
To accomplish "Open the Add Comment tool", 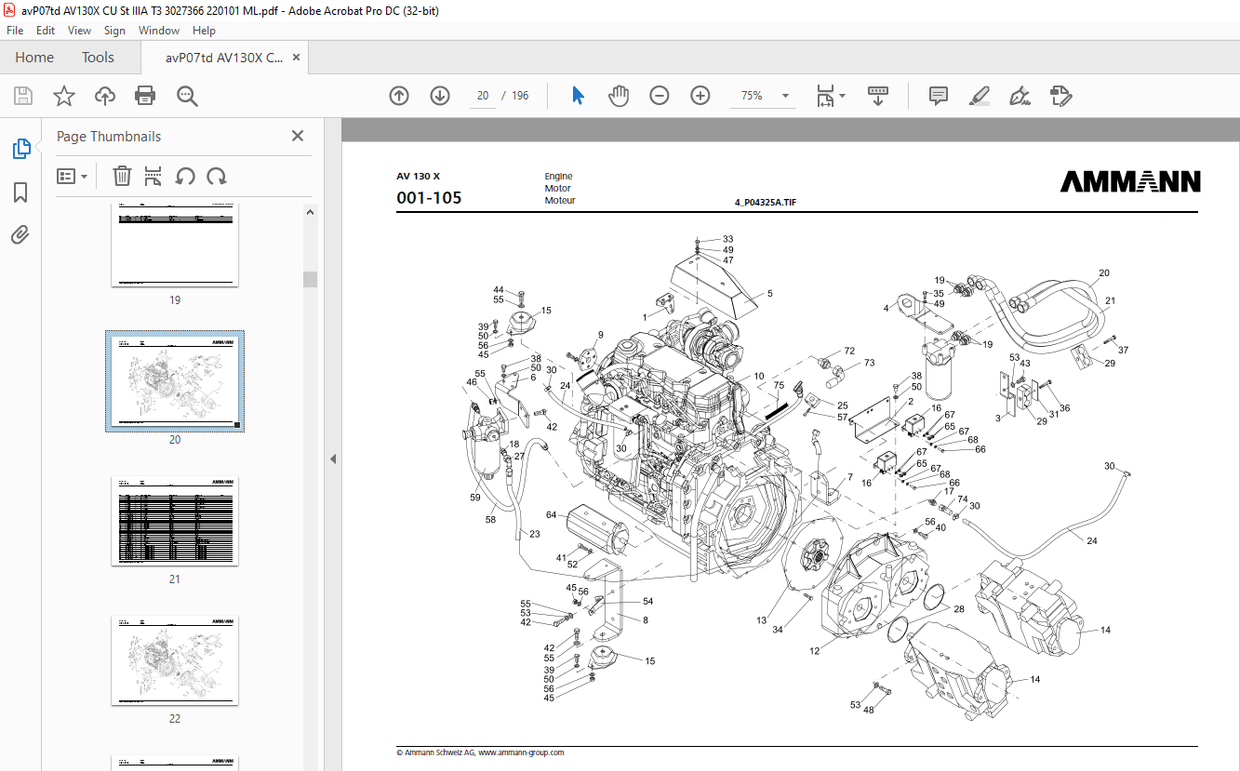I will (x=937, y=95).
